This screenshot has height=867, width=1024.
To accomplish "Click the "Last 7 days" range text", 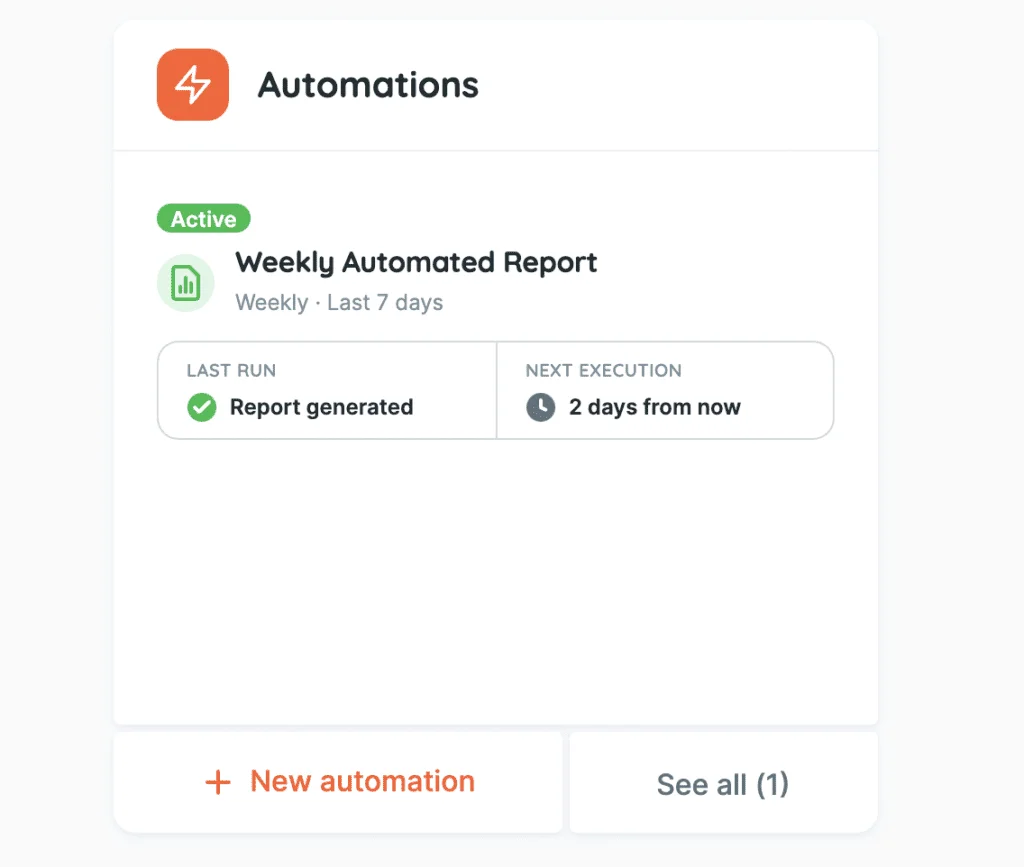I will (x=385, y=302).
